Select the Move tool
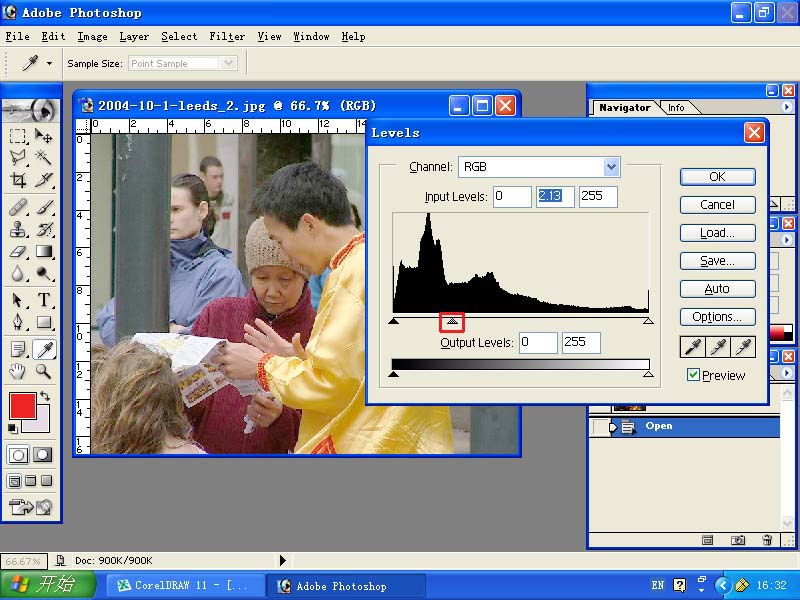 (x=44, y=136)
